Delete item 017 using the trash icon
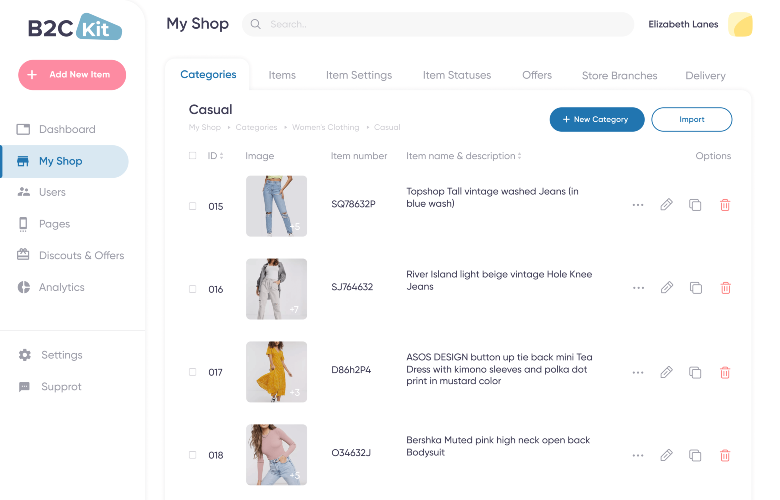 (725, 372)
